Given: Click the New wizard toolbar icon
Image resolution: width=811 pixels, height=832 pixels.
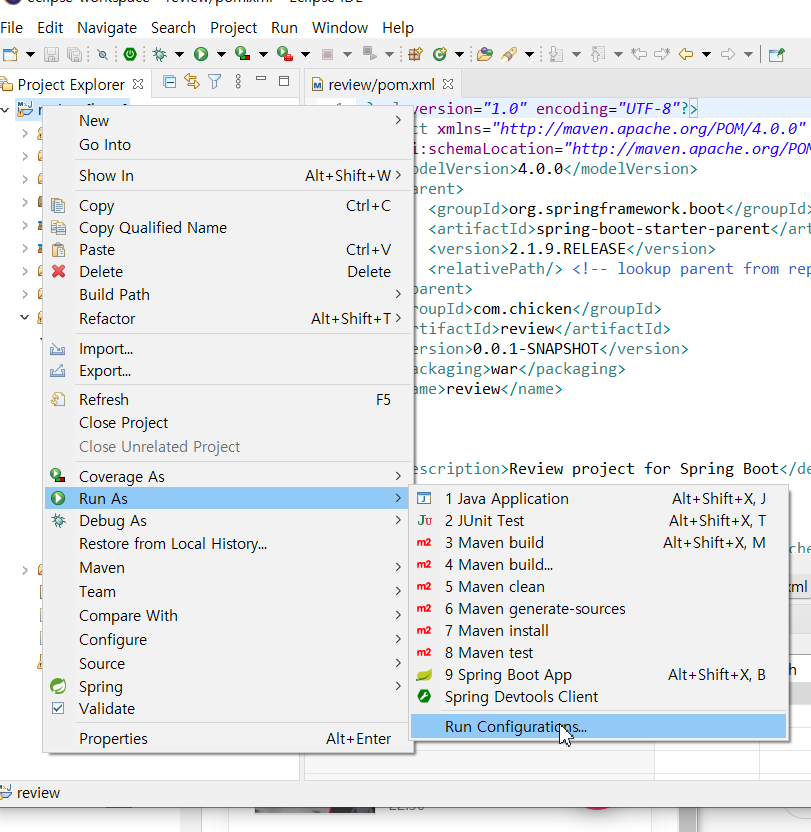Looking at the screenshot, I should click(11, 54).
